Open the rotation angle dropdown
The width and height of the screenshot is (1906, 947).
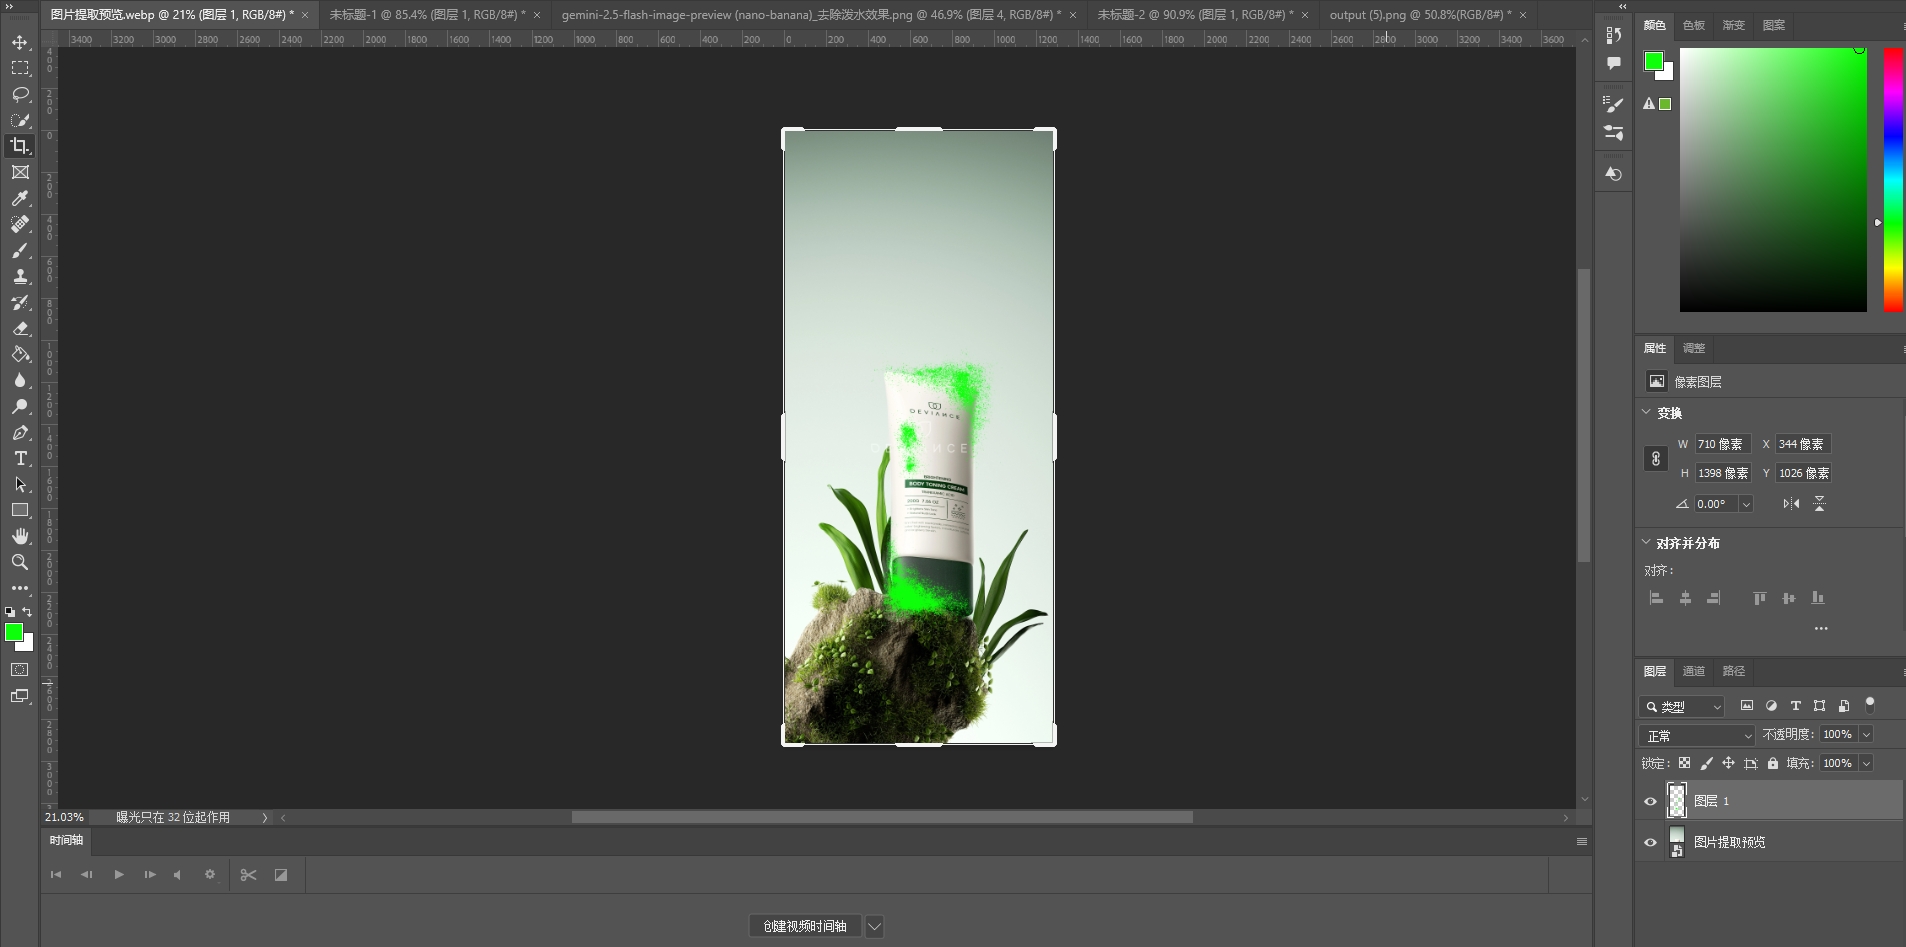tap(1746, 504)
